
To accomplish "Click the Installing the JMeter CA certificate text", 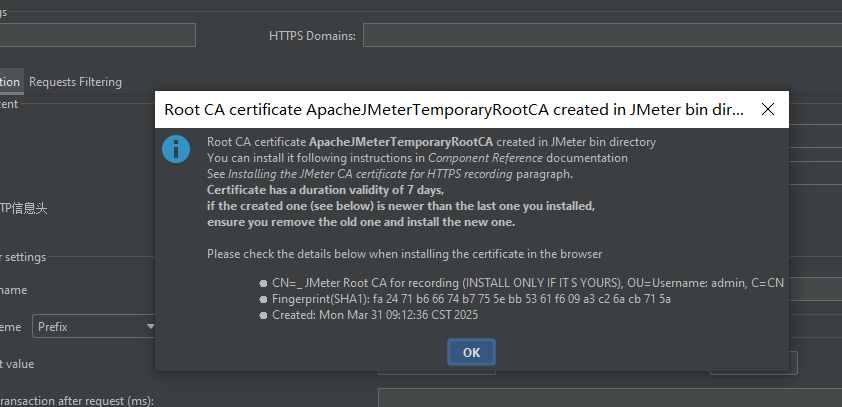I will 371,174.
